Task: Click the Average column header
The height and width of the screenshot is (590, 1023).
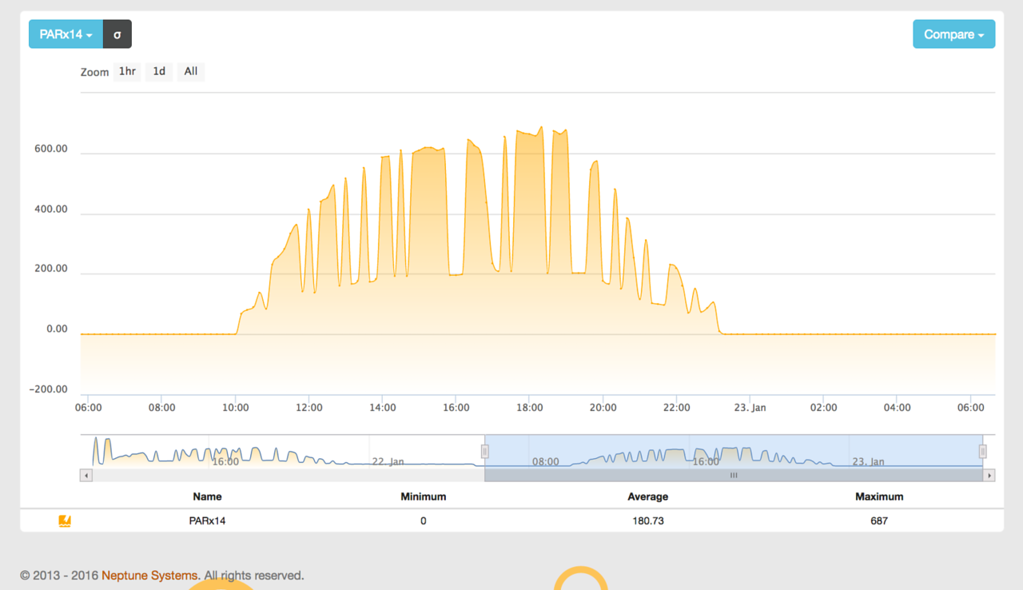Action: 647,497
